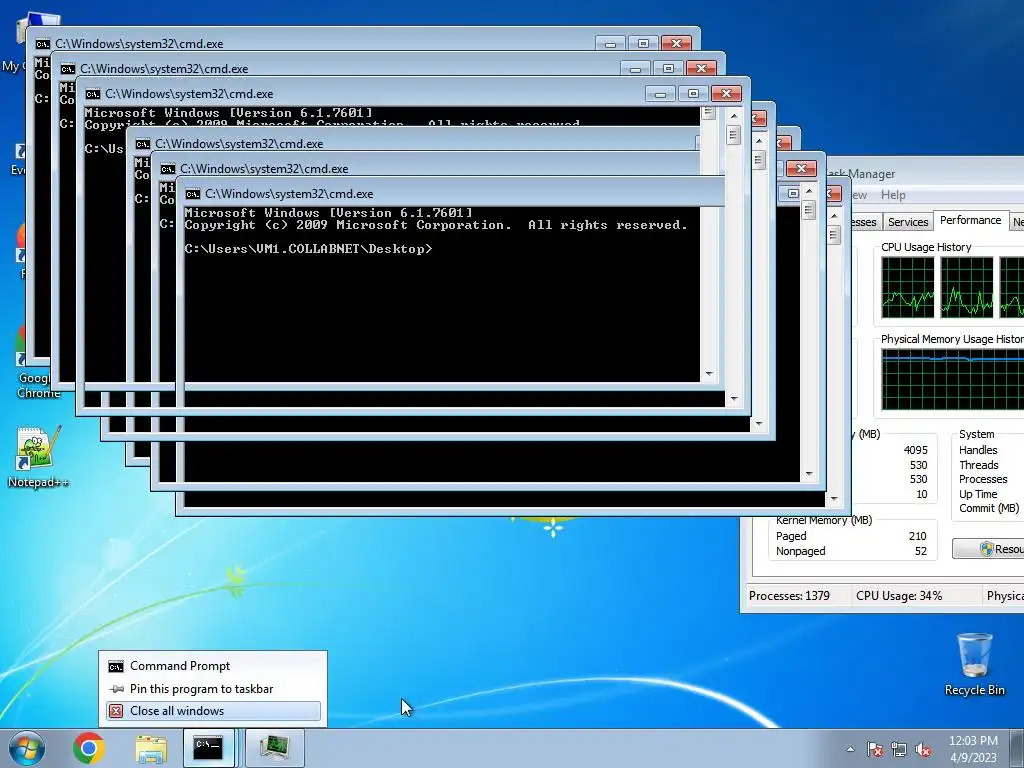Viewport: 1024px width, 768px height.
Task: Show the clock reading 12:03 PM
Action: 973,741
